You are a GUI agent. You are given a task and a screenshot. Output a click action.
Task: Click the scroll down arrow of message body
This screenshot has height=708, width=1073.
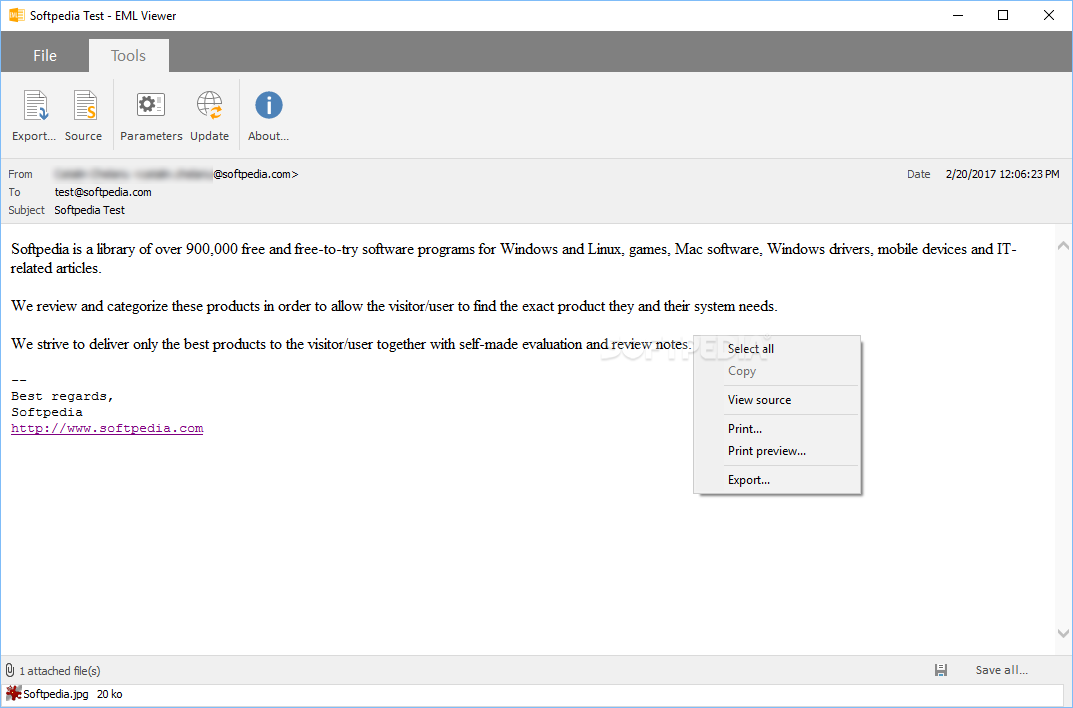point(1063,633)
